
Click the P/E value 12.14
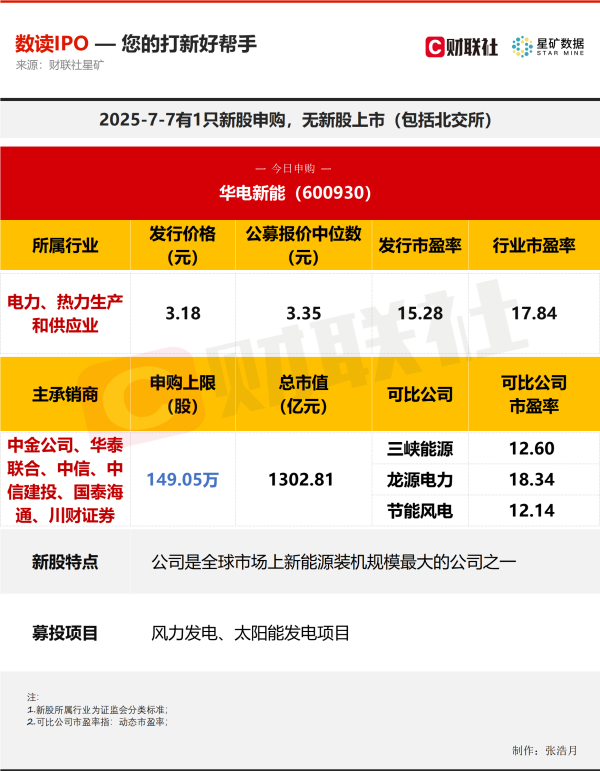(532, 511)
